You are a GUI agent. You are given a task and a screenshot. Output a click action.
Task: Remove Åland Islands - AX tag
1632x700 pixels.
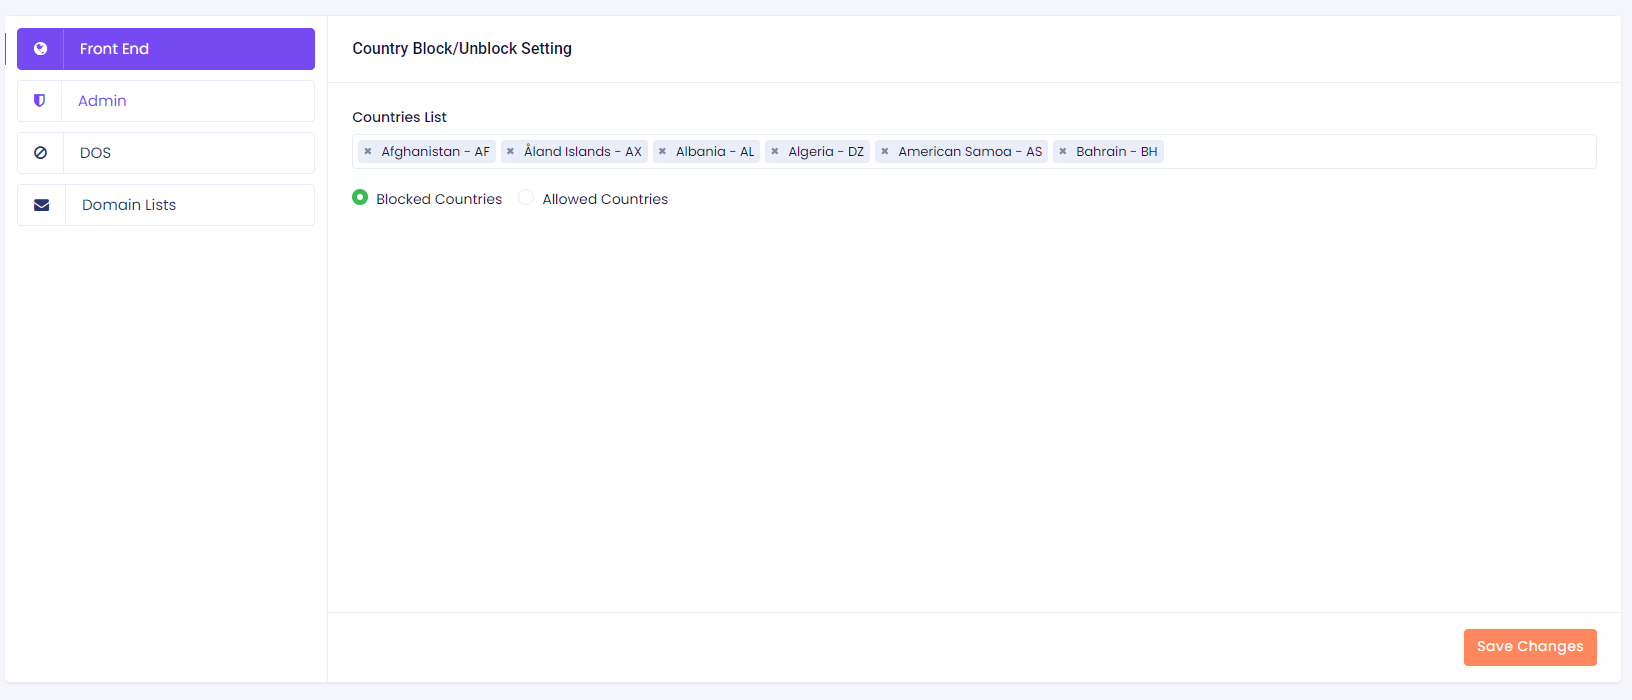point(510,152)
